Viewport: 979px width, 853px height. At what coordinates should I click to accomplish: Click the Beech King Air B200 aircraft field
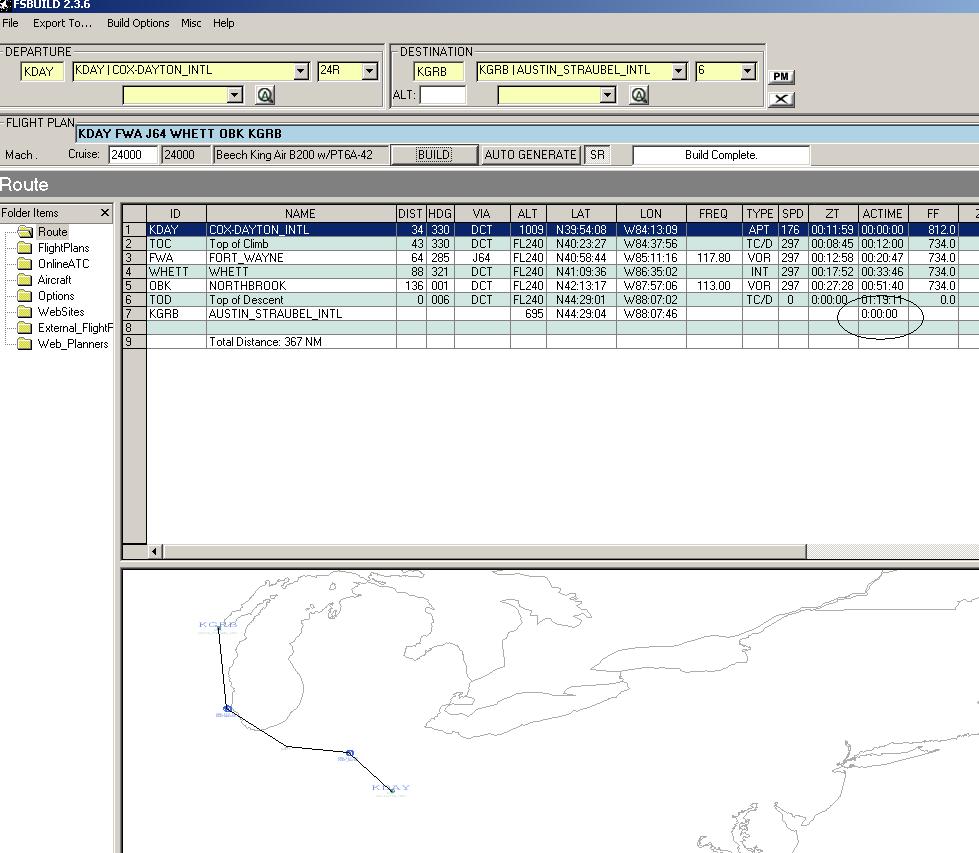pyautogui.click(x=300, y=155)
